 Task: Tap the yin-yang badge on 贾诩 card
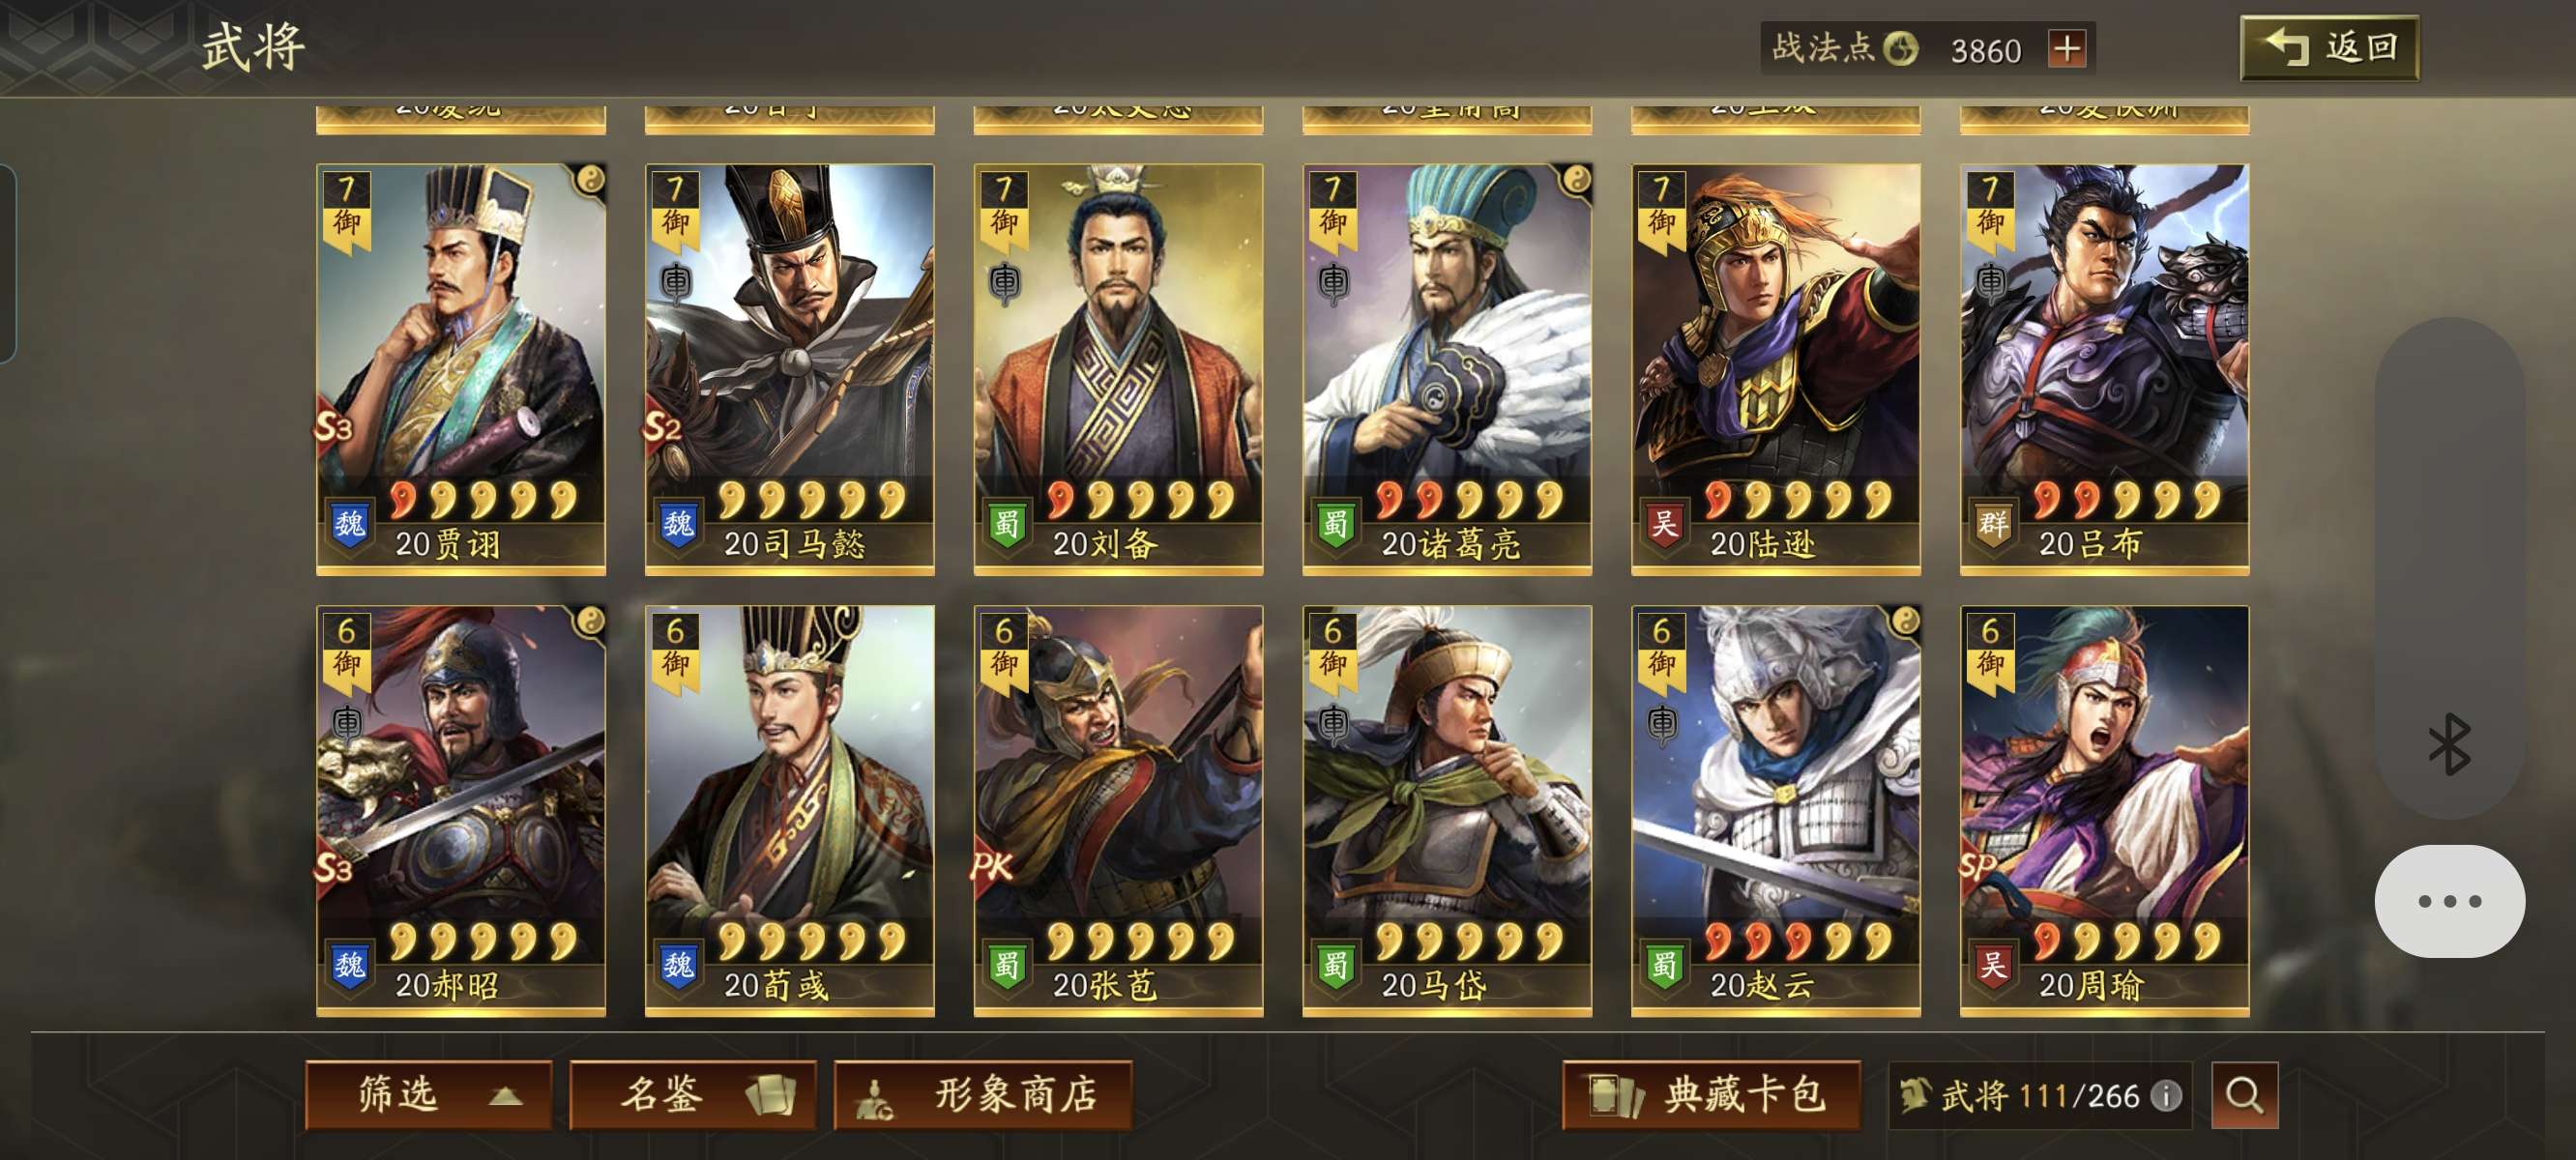point(590,180)
